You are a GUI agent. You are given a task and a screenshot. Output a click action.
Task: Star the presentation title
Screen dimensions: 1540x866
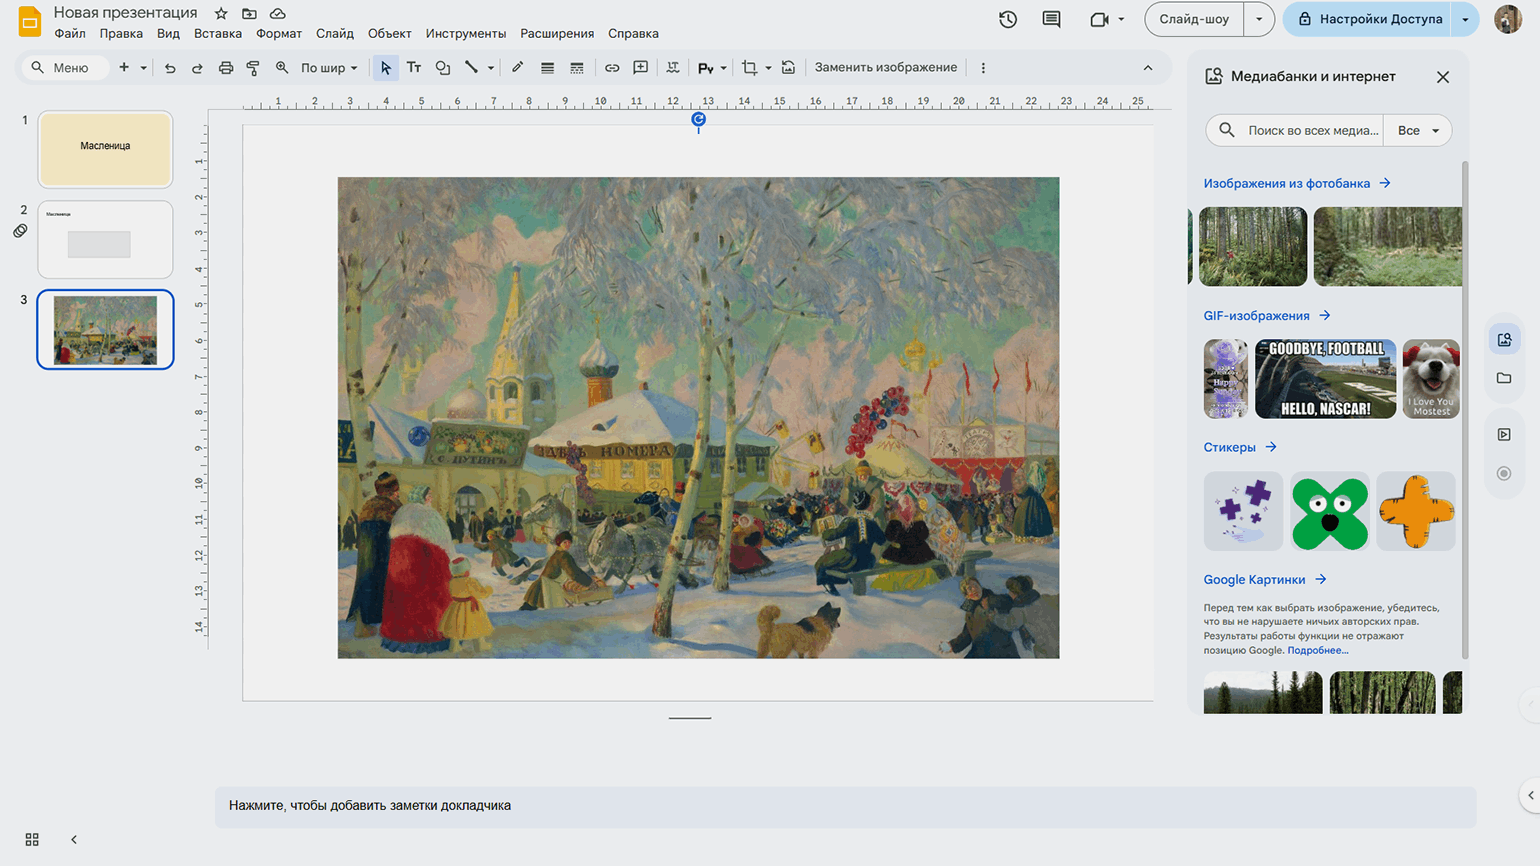[x=221, y=13]
